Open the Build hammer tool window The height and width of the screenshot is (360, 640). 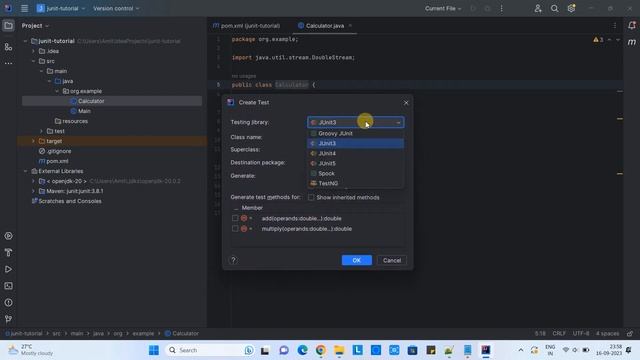click(8, 253)
